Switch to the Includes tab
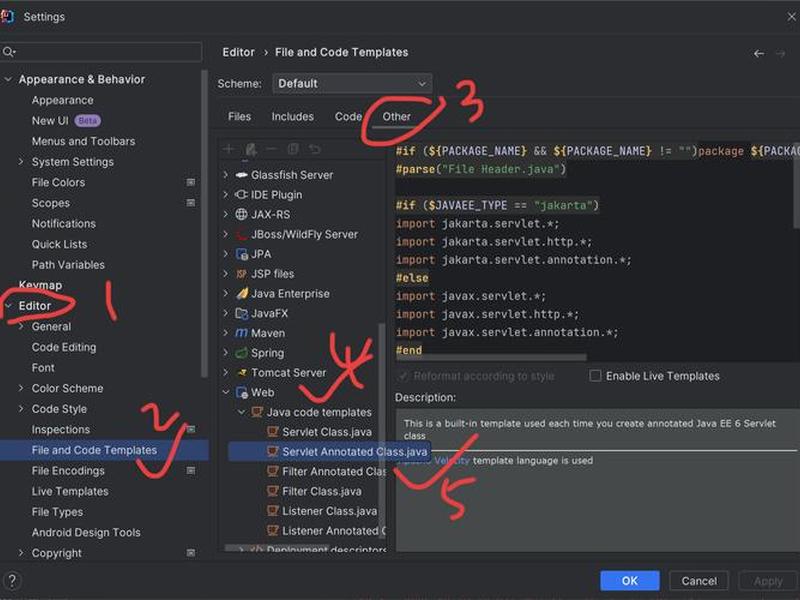The width and height of the screenshot is (800, 600). 292,117
